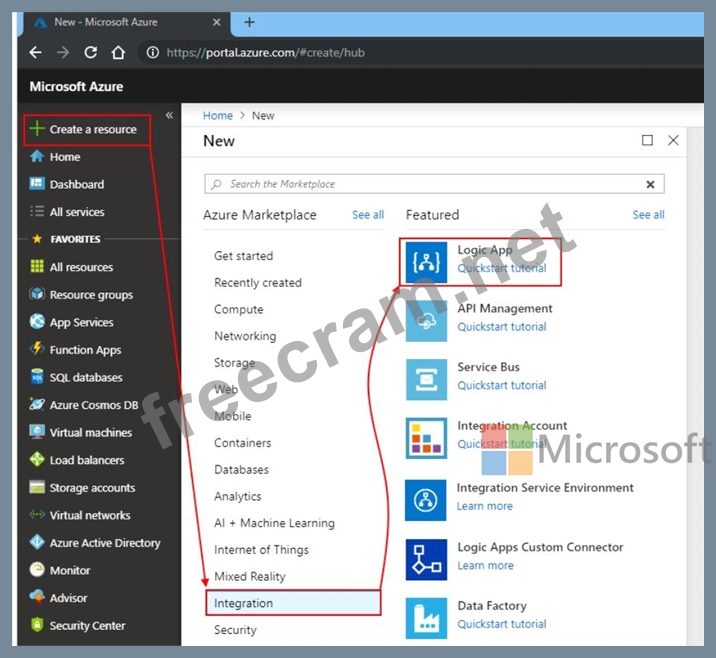
Task: Collapse the left sidebar with chevron
Action: 169,116
